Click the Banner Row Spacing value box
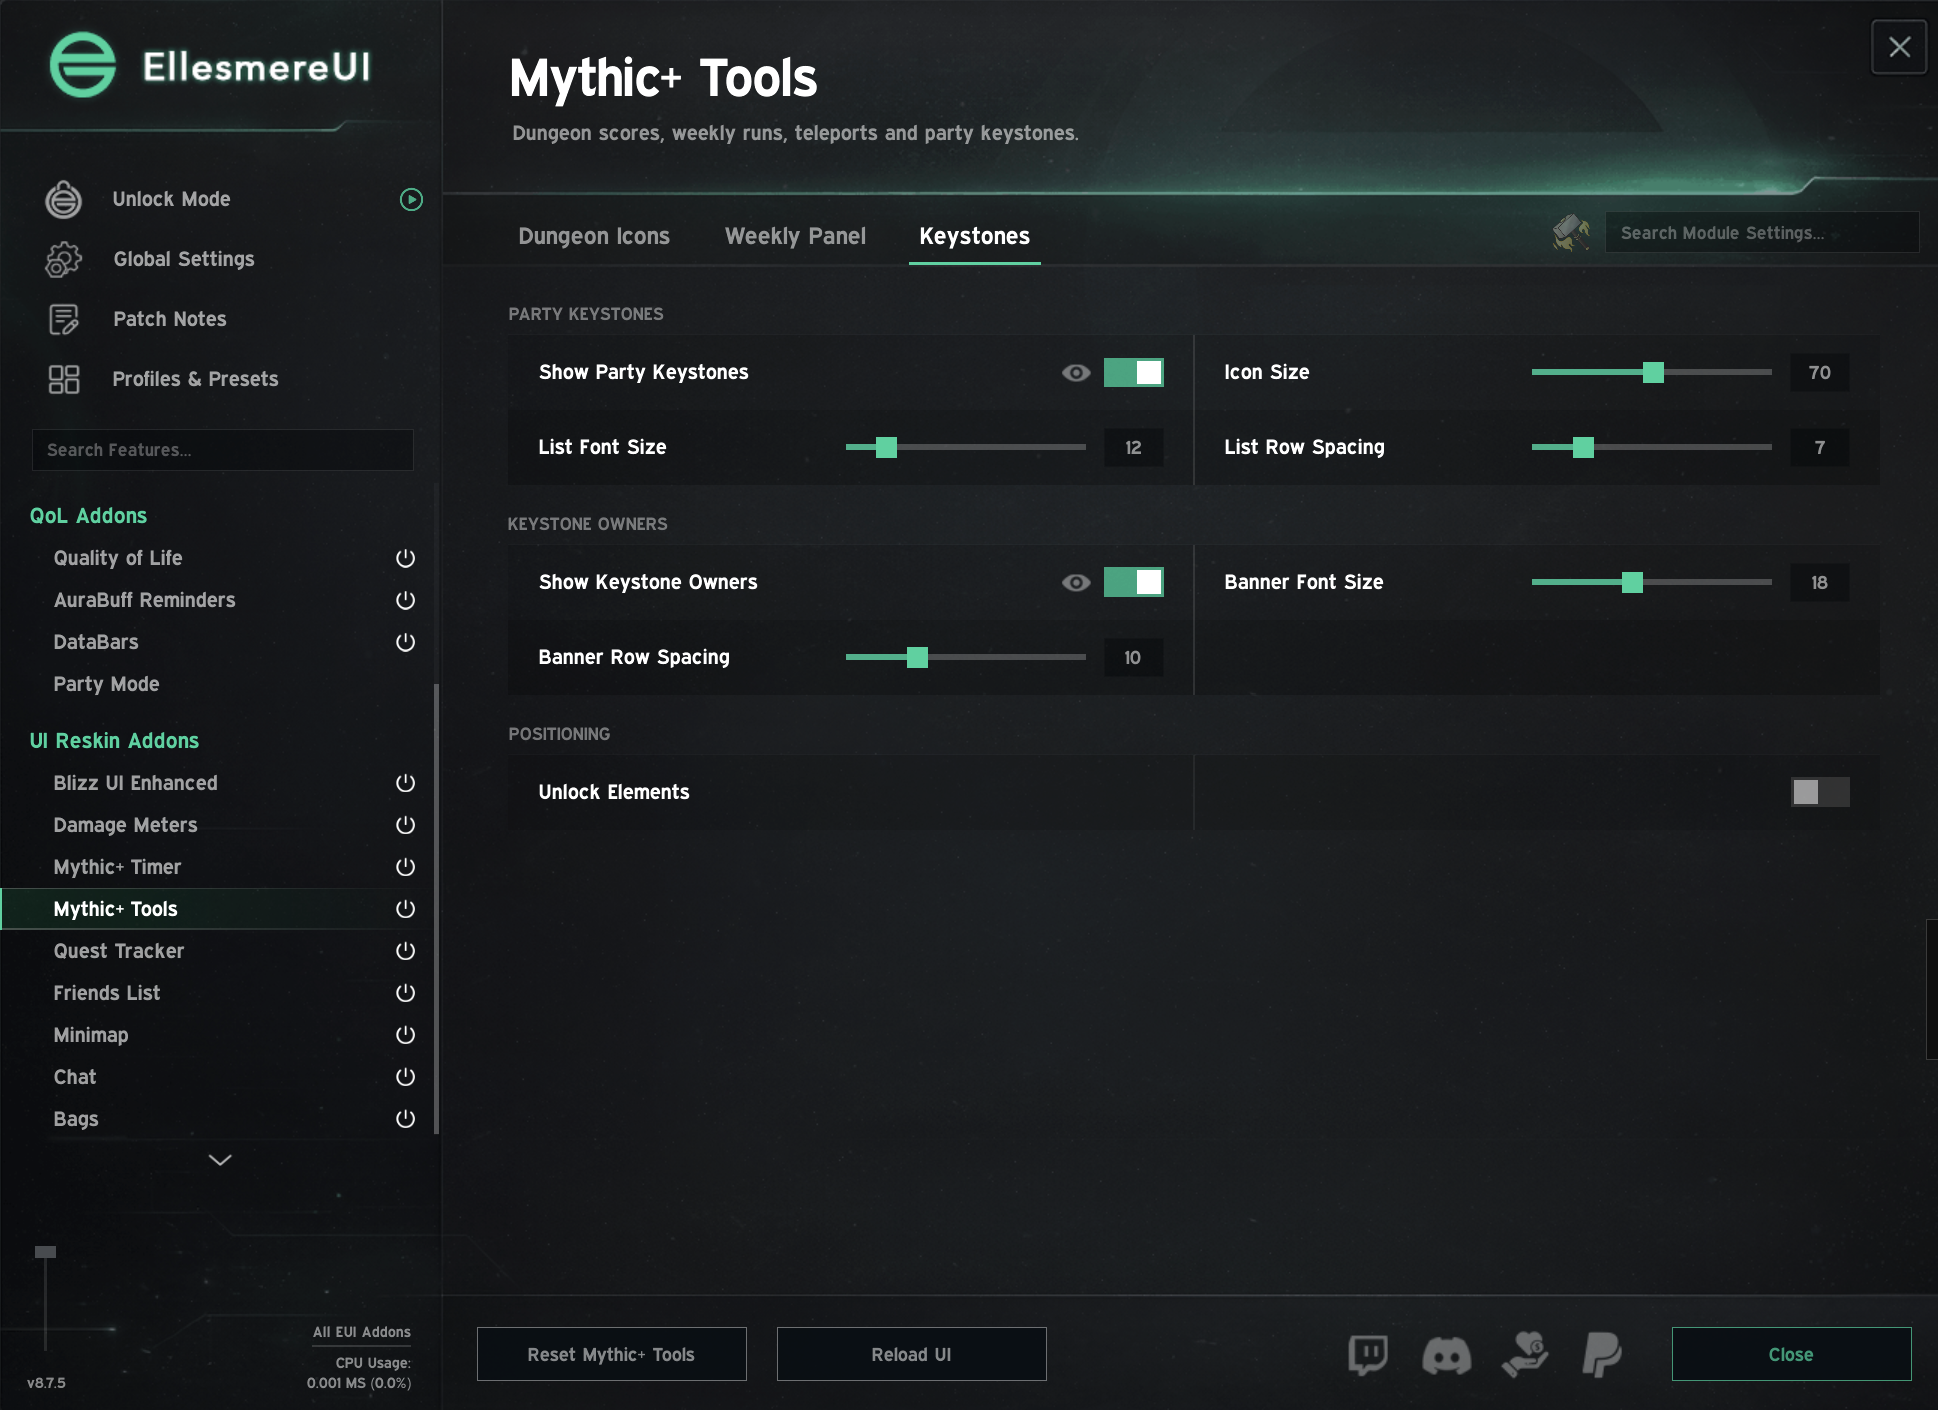Viewport: 1938px width, 1410px height. 1133,657
